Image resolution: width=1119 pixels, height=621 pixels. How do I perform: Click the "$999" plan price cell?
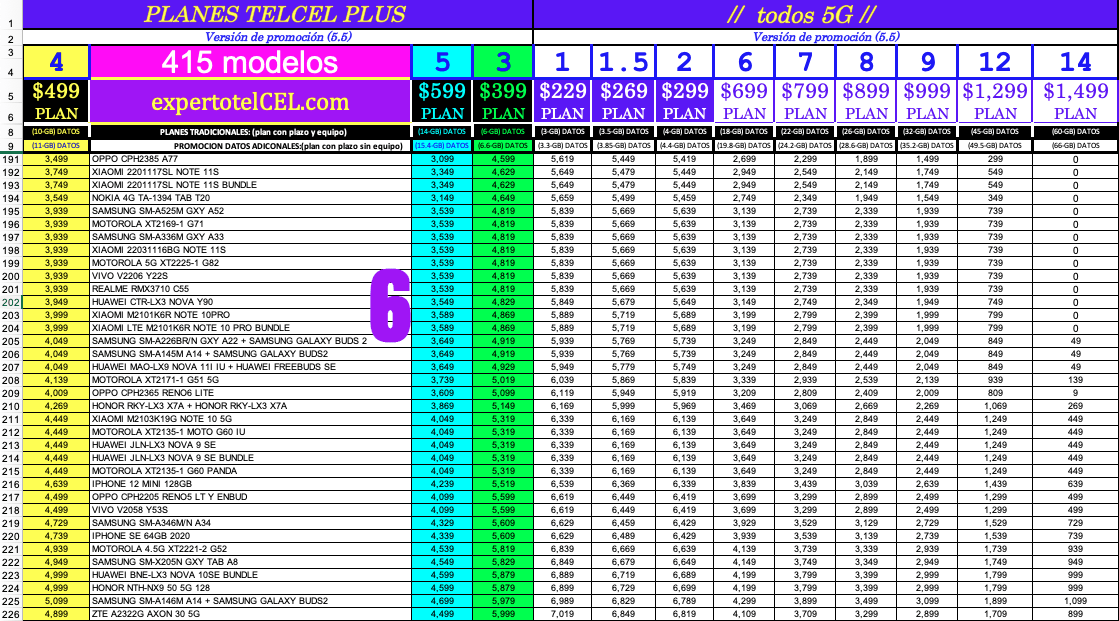point(928,91)
